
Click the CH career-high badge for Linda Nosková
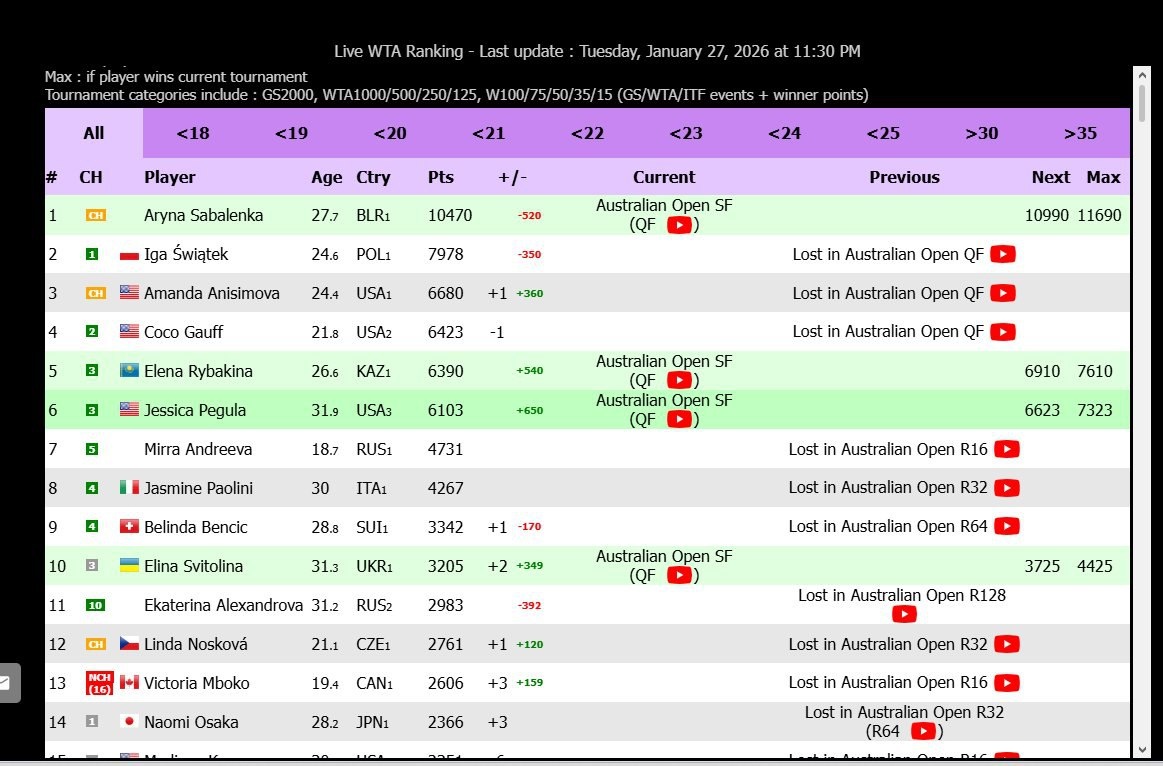(96, 644)
